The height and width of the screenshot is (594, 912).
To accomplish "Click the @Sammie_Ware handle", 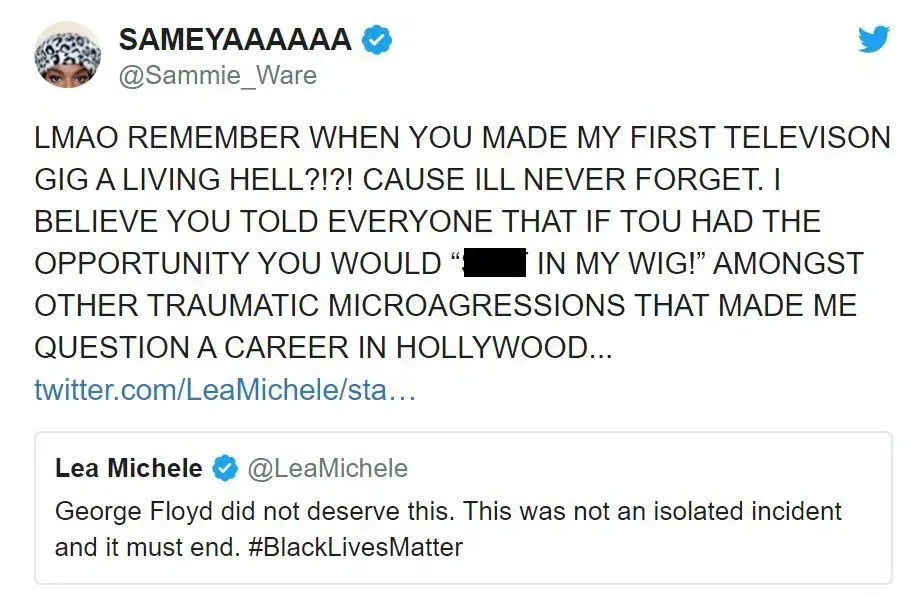I will (x=217, y=75).
